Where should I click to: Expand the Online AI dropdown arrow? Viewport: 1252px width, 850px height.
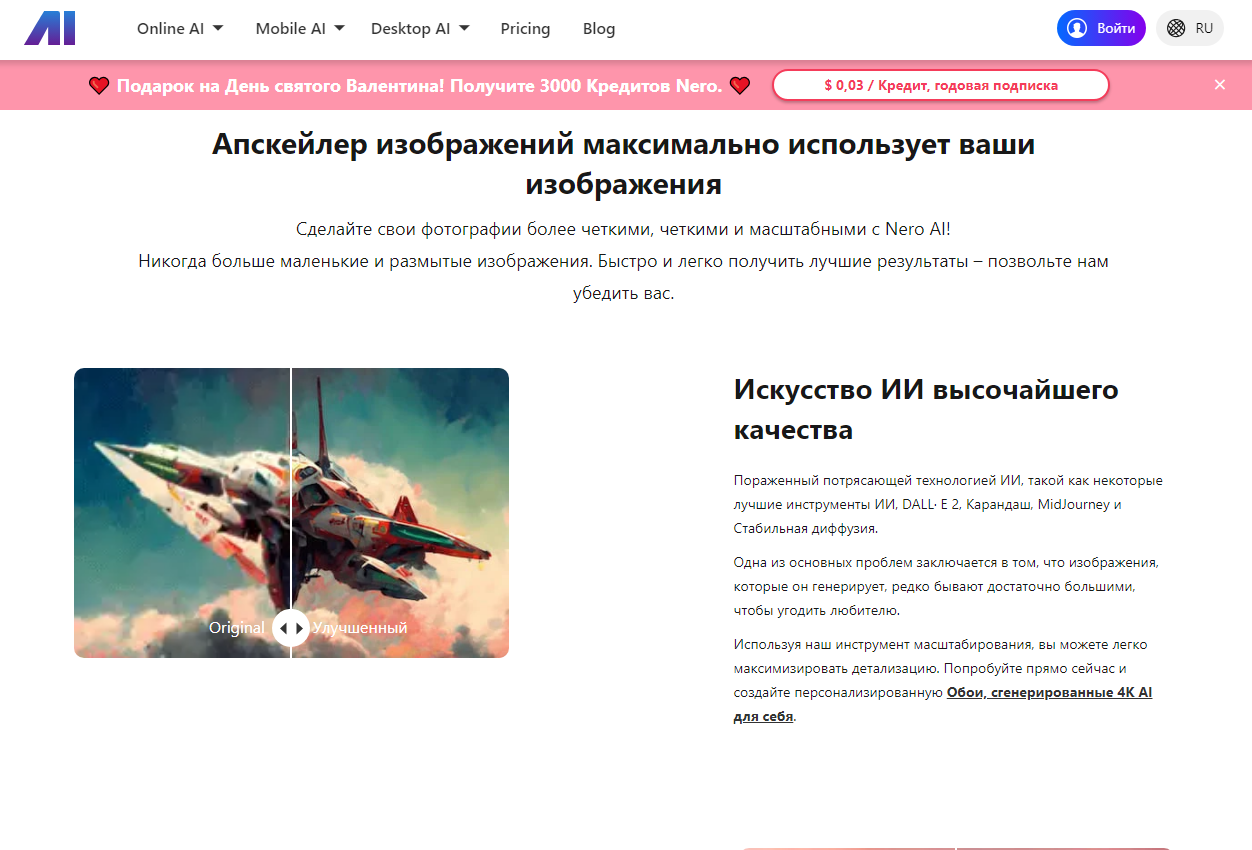[x=218, y=28]
